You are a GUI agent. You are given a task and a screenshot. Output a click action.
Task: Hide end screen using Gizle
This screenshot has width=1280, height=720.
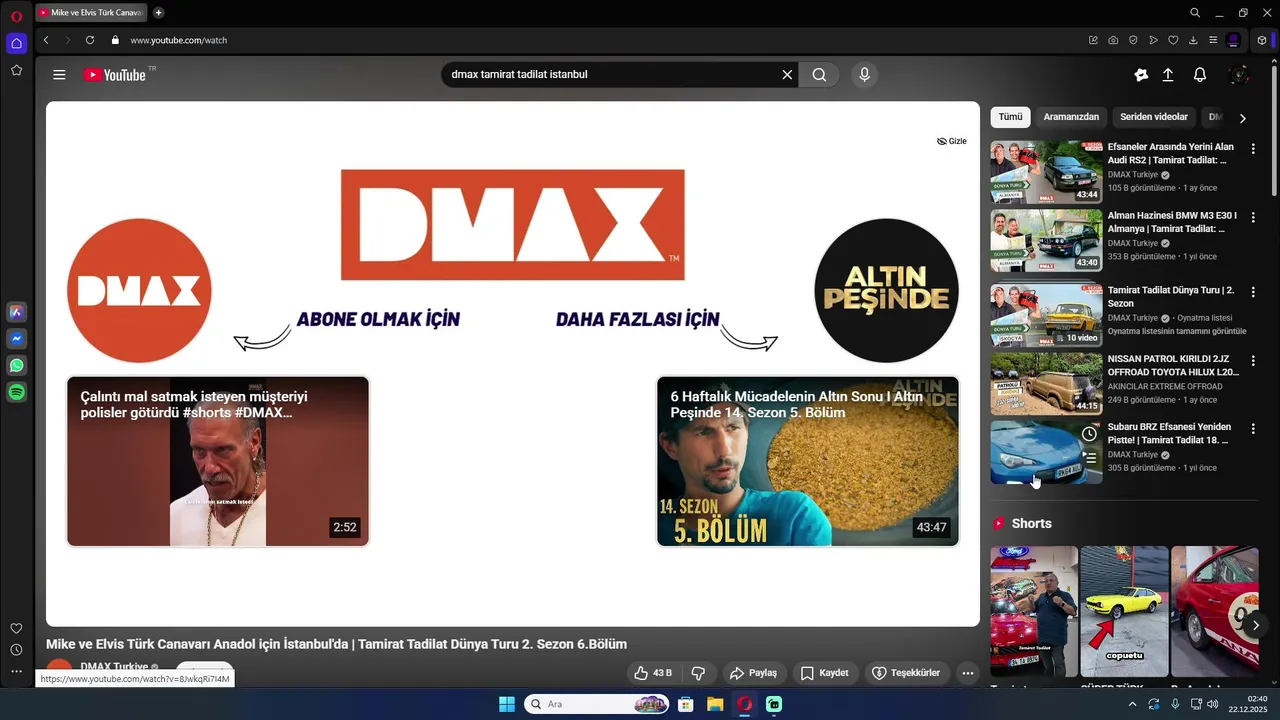coord(952,141)
